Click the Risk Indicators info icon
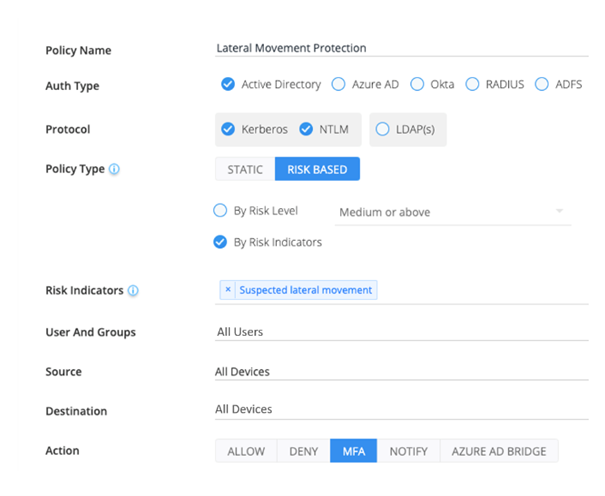605x496 pixels. click(x=133, y=291)
